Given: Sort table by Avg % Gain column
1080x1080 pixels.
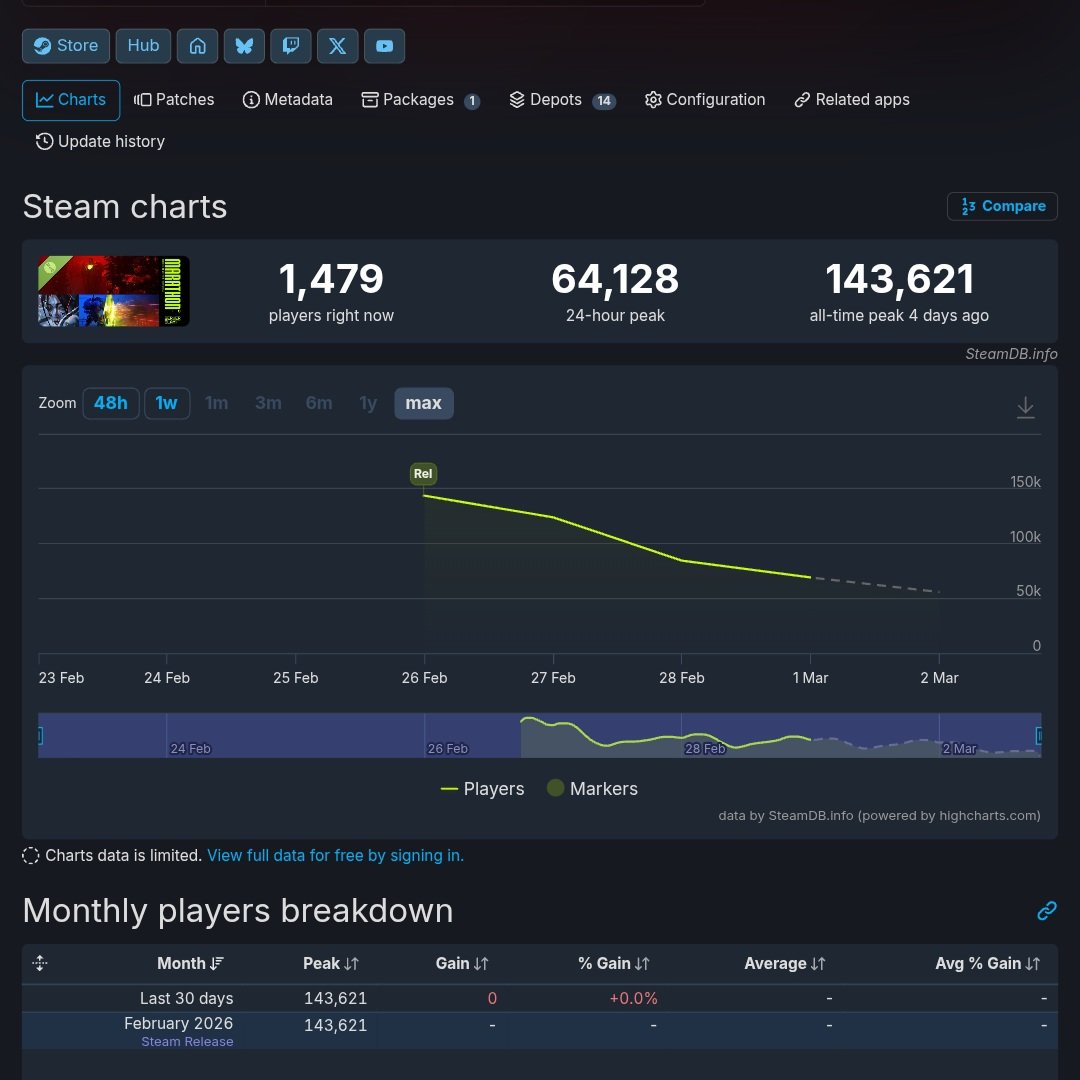Looking at the screenshot, I should [988, 964].
